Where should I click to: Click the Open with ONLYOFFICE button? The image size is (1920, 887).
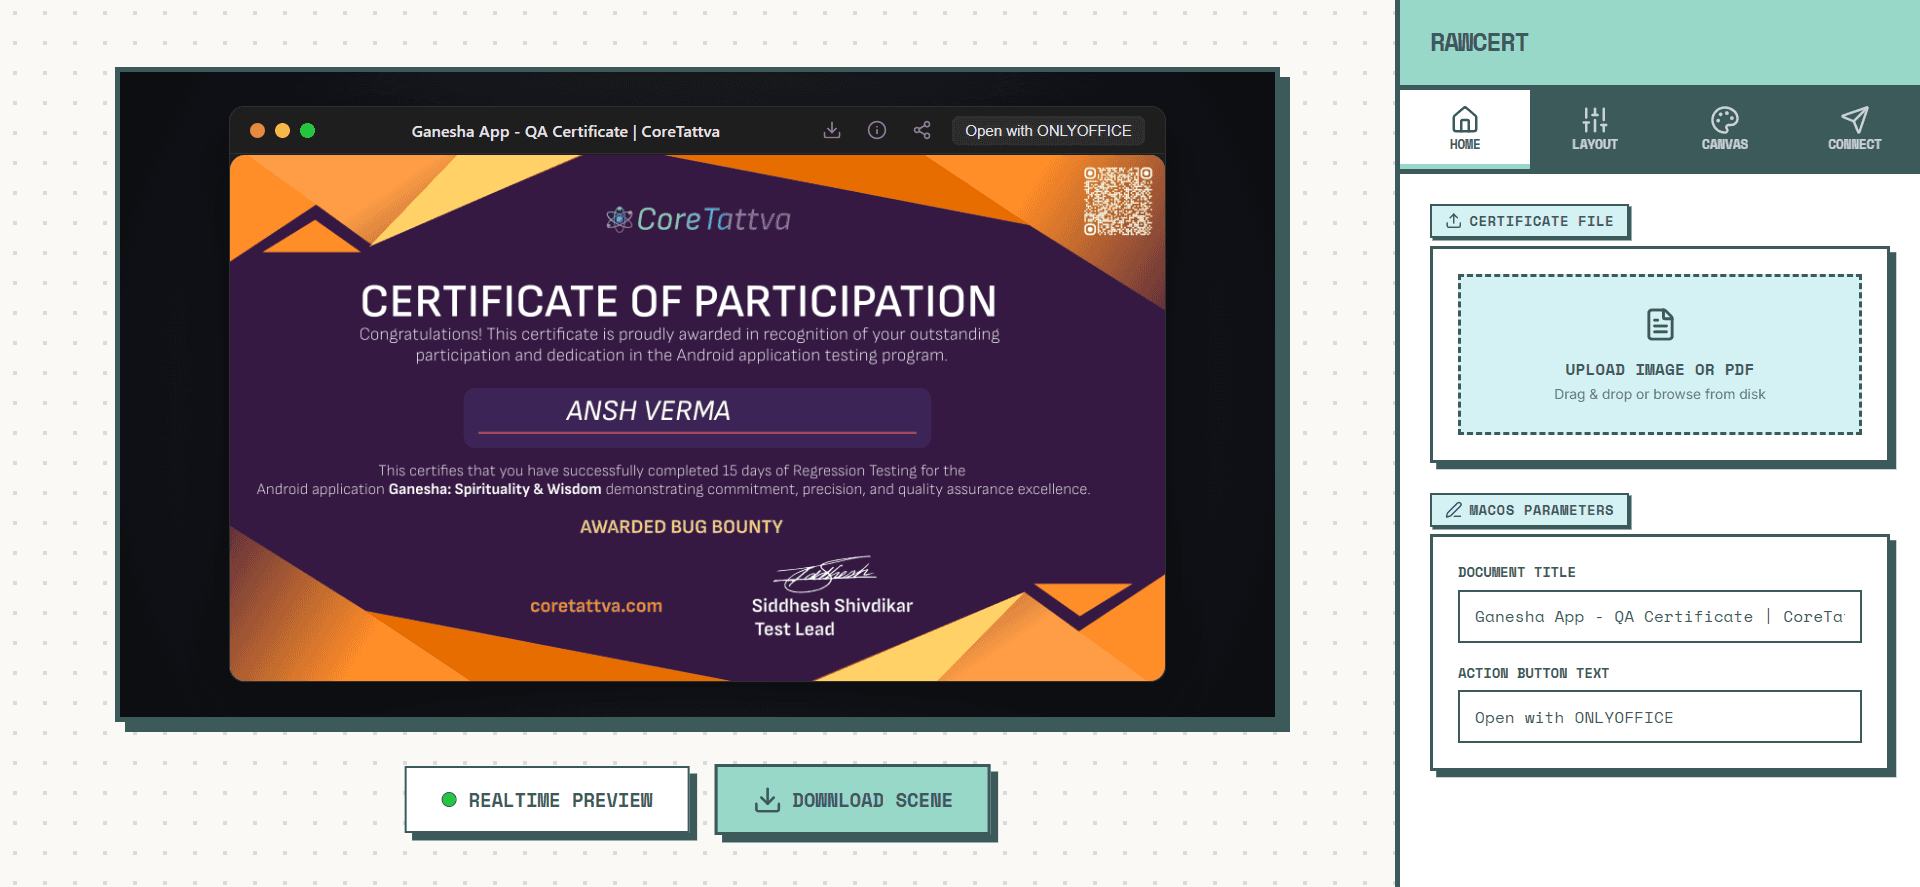coord(1048,131)
